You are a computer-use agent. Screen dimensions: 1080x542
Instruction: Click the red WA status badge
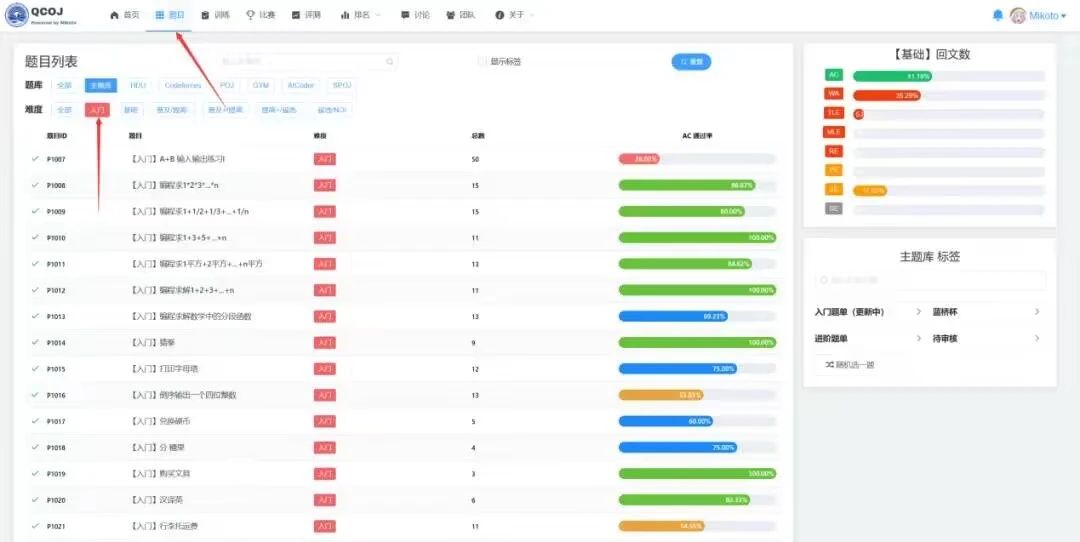point(834,94)
